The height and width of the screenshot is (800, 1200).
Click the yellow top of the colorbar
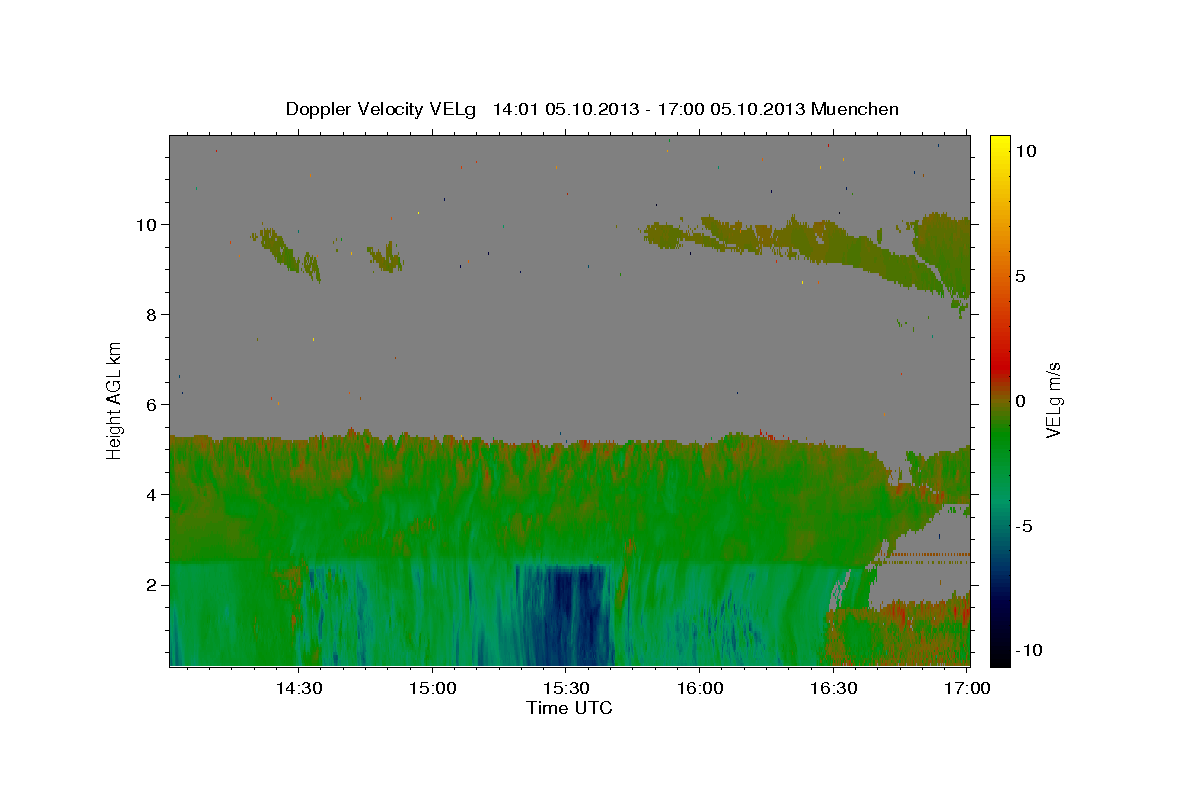click(x=999, y=142)
